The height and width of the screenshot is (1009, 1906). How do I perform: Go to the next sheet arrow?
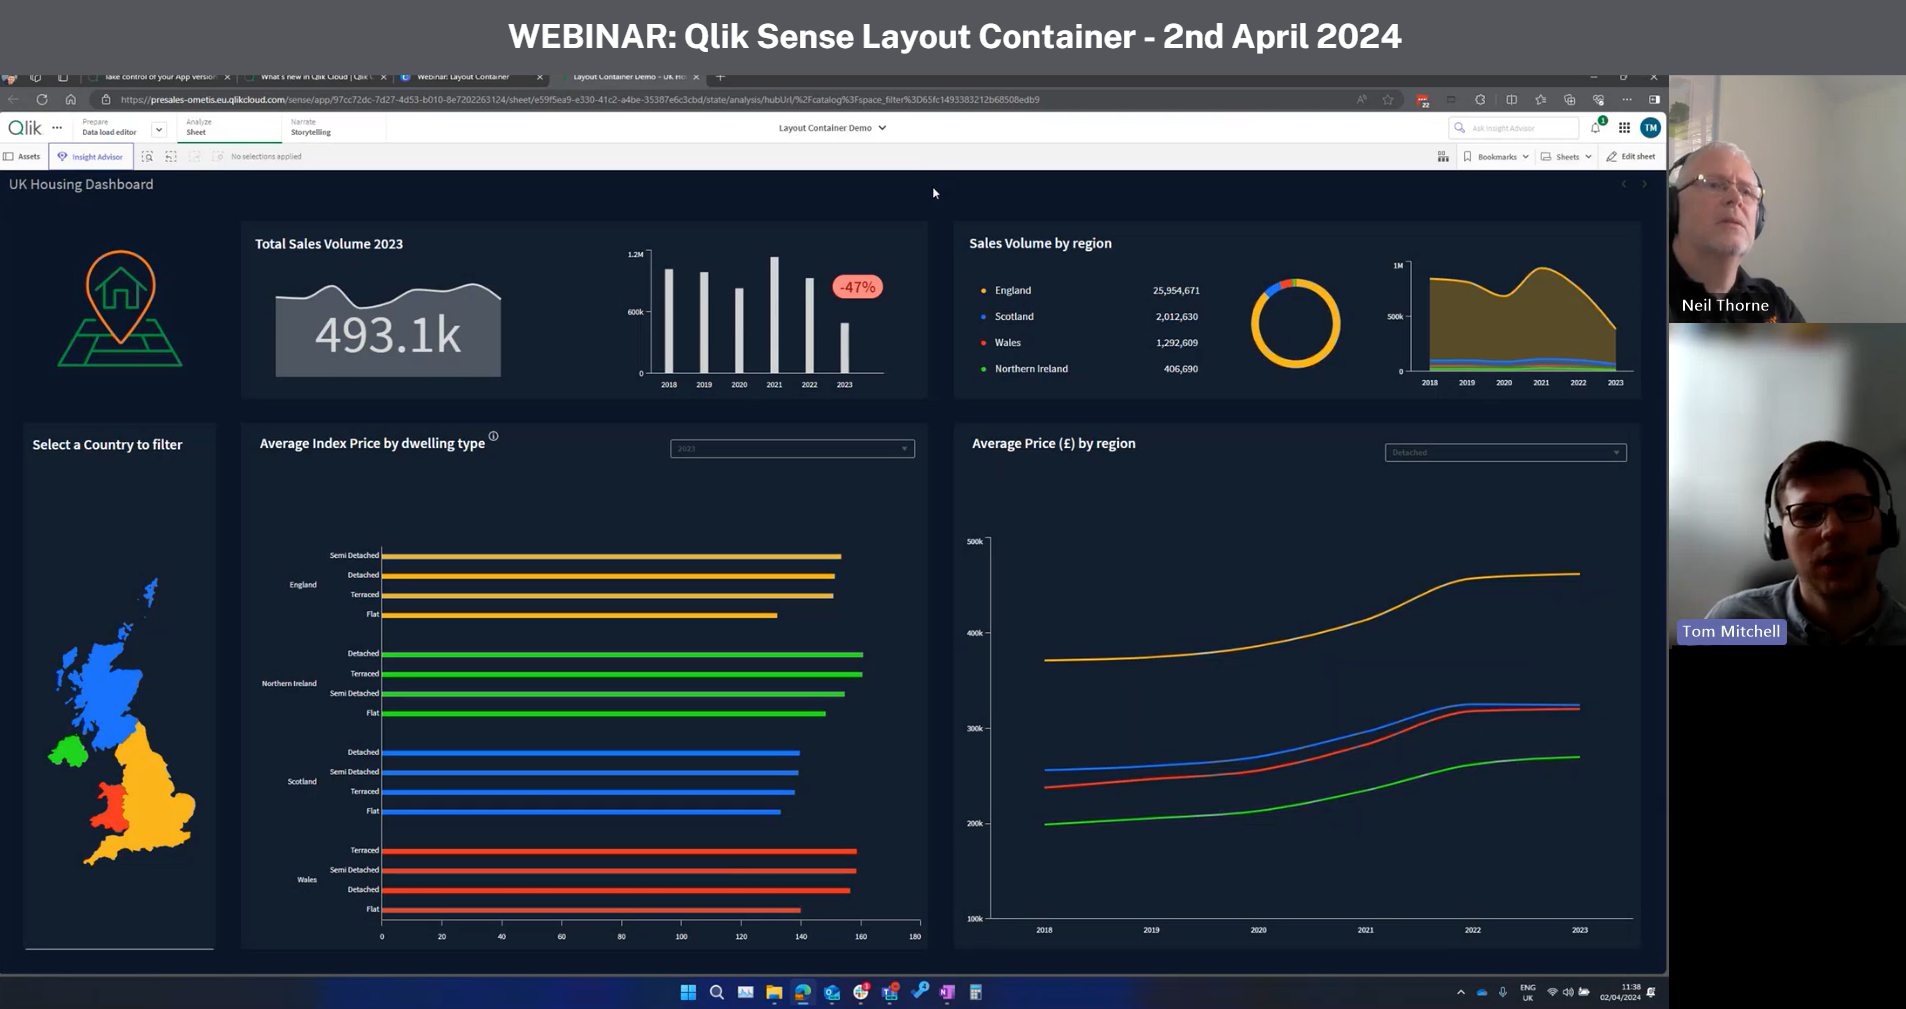pos(1644,185)
